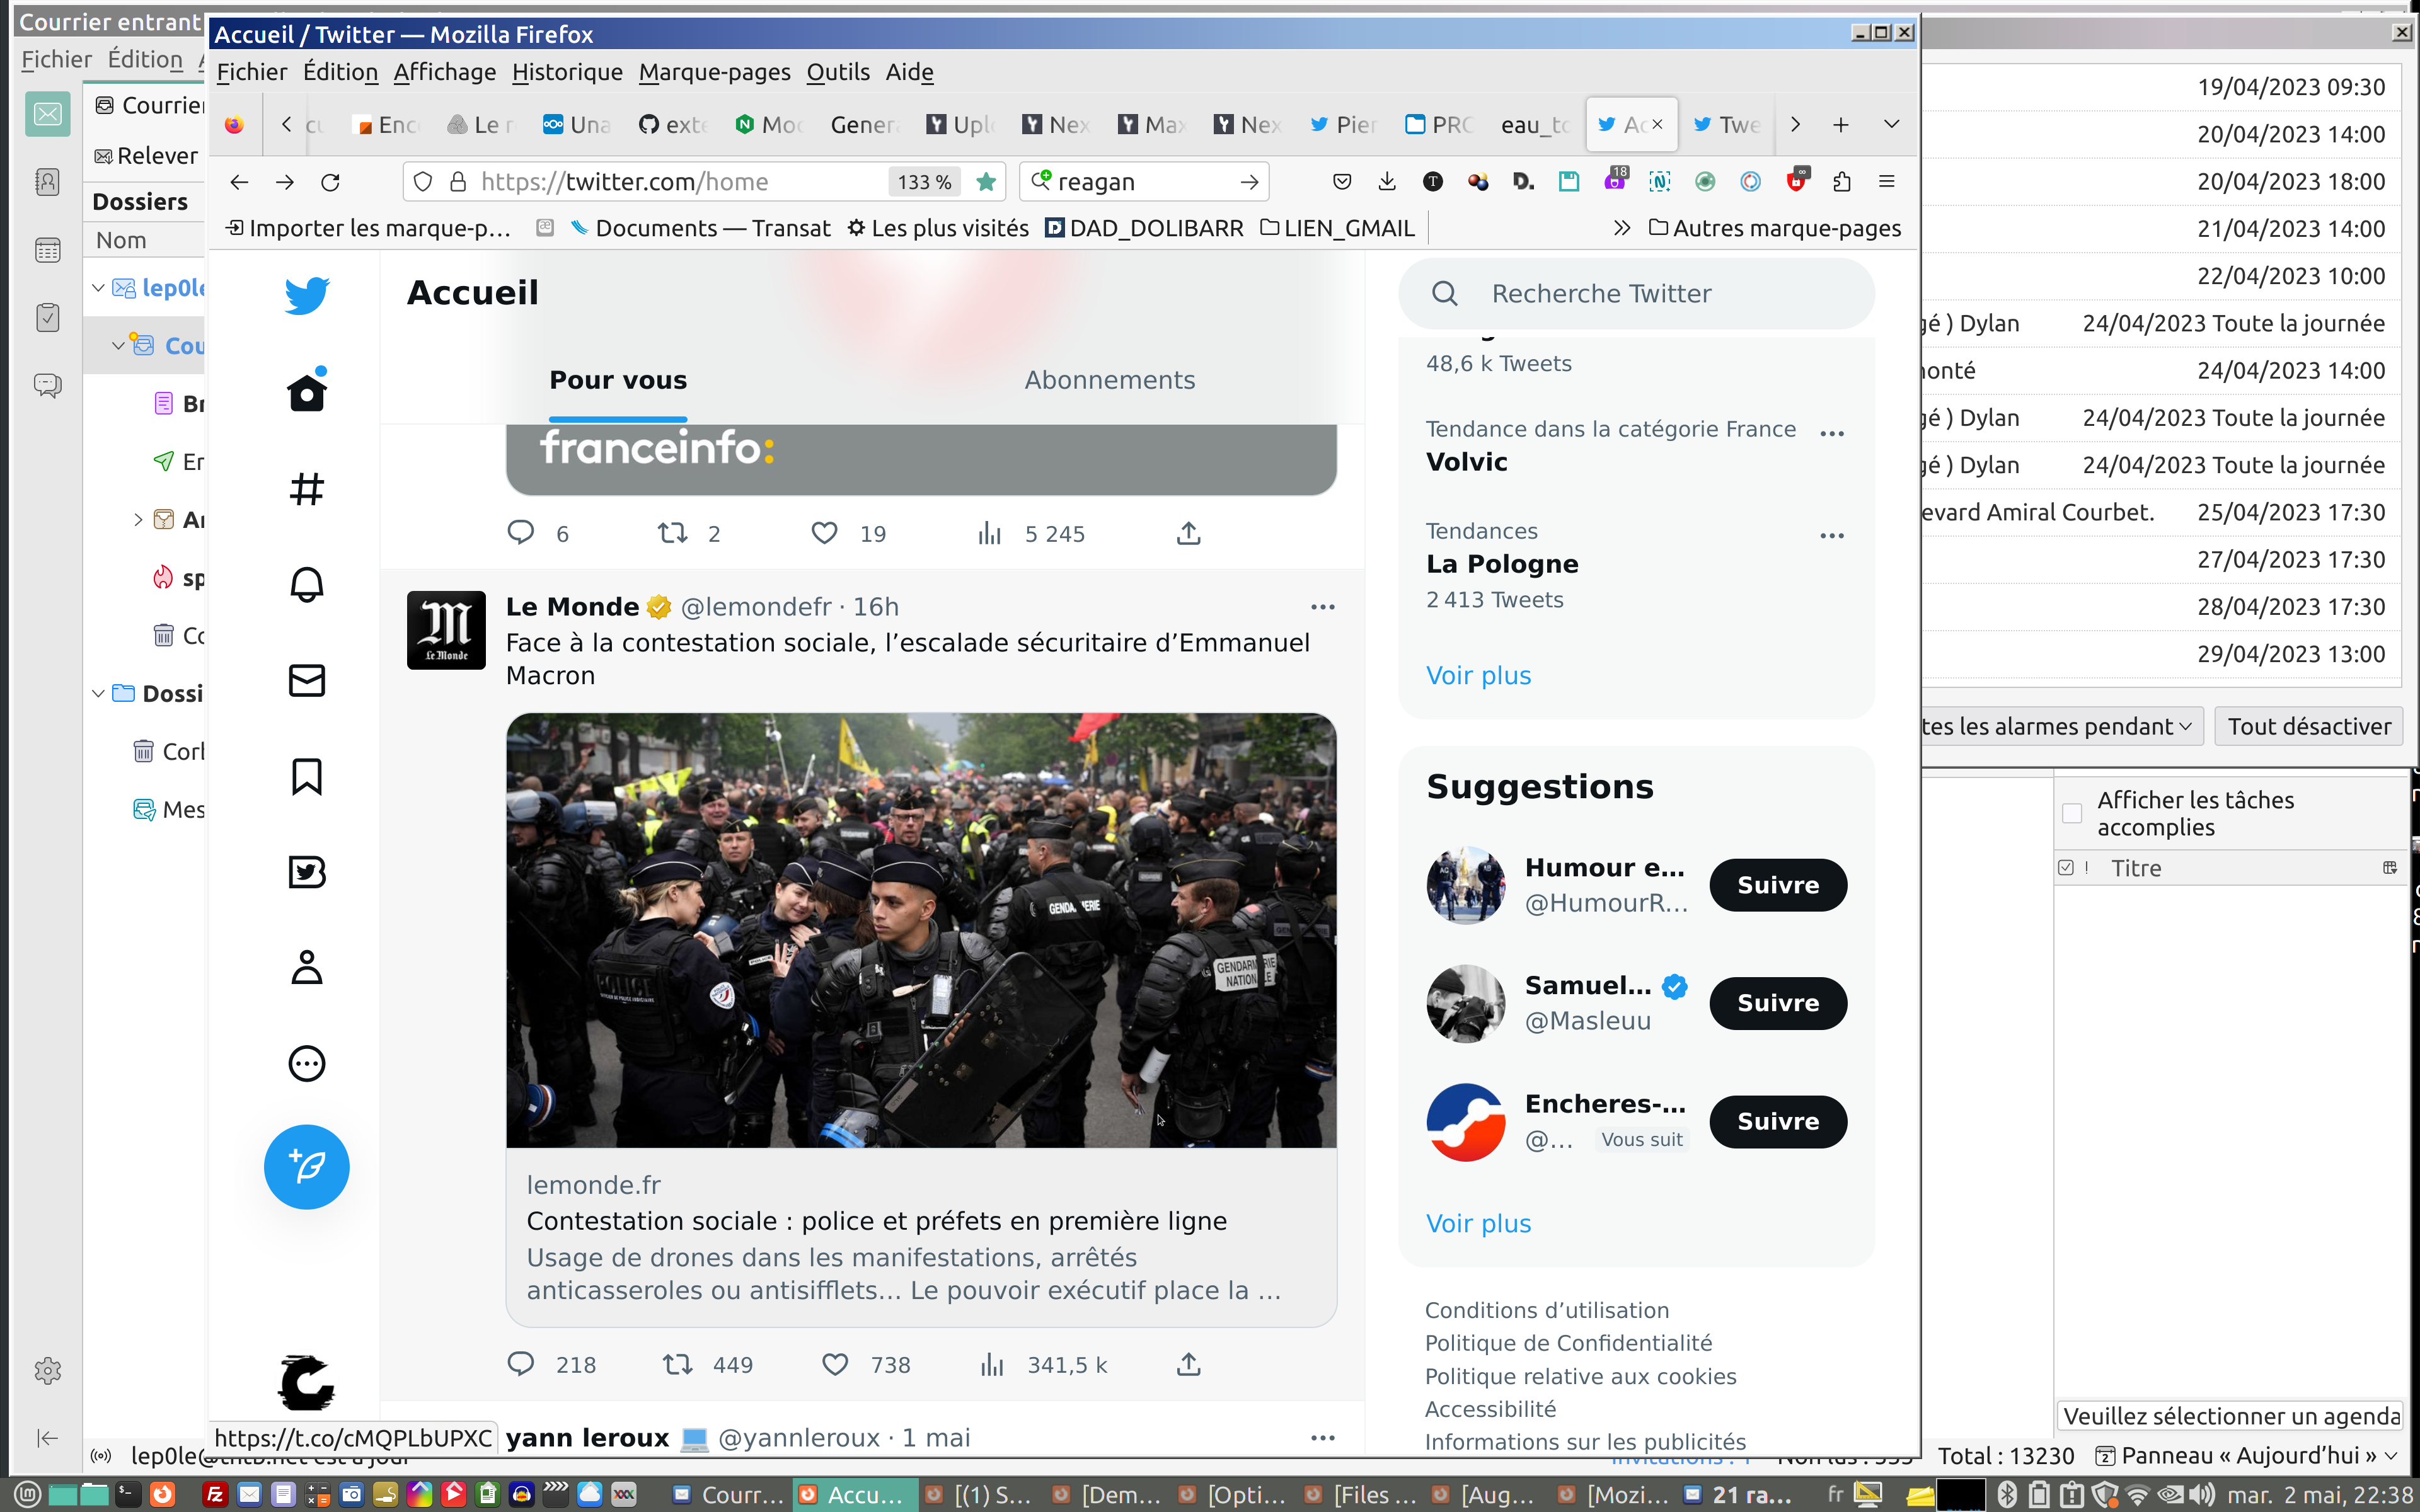Like the Le Monde tweet
The height and width of the screenshot is (1512, 2420).
pos(835,1364)
